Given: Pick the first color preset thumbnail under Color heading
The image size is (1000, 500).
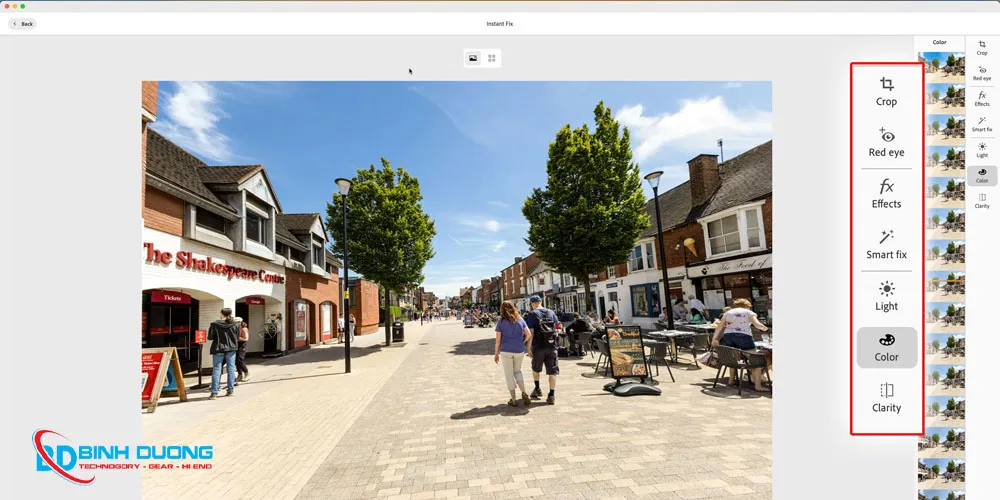Looking at the screenshot, I should (941, 66).
